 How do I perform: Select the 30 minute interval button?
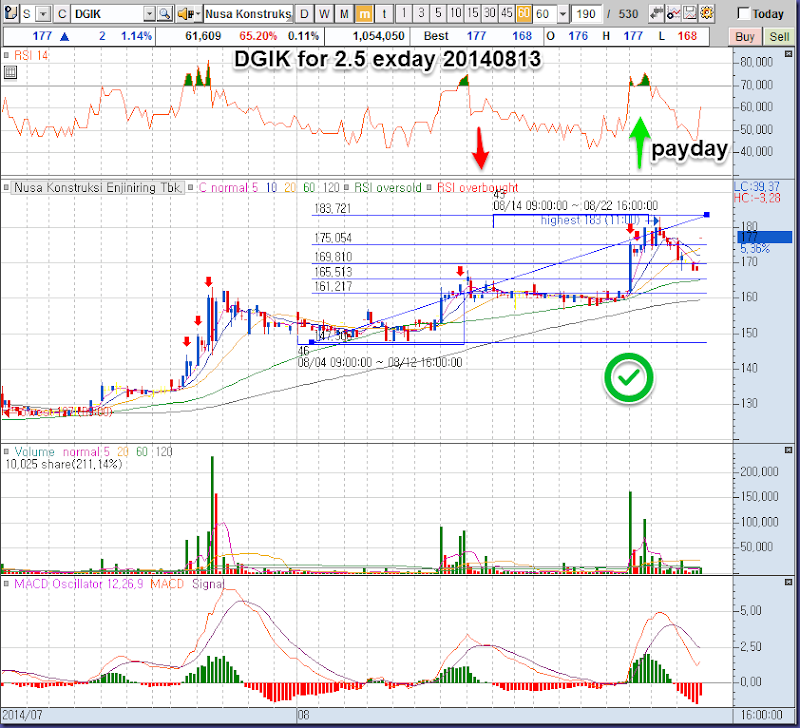[489, 13]
